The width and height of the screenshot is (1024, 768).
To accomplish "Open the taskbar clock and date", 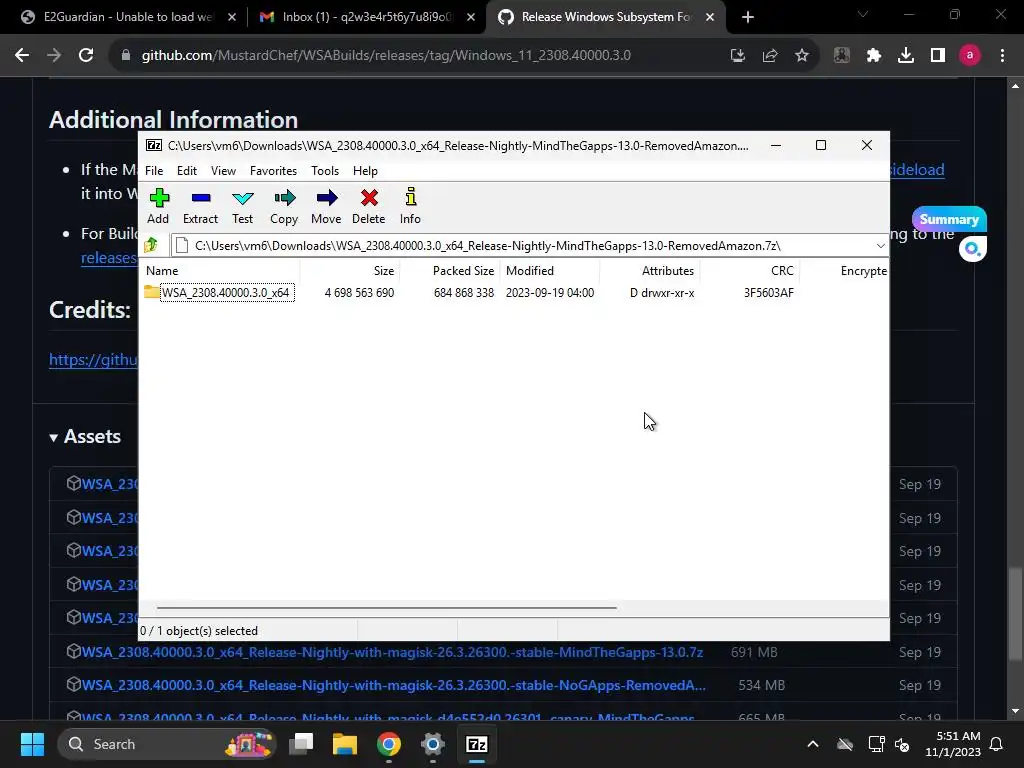I will pos(953,744).
